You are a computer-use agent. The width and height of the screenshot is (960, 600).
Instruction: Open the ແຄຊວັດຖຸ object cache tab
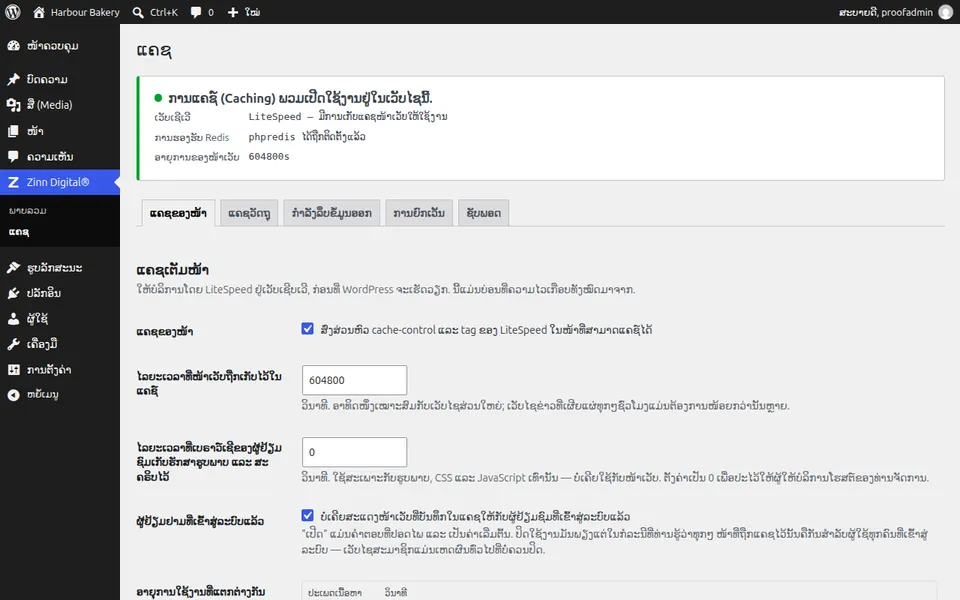tap(249, 213)
